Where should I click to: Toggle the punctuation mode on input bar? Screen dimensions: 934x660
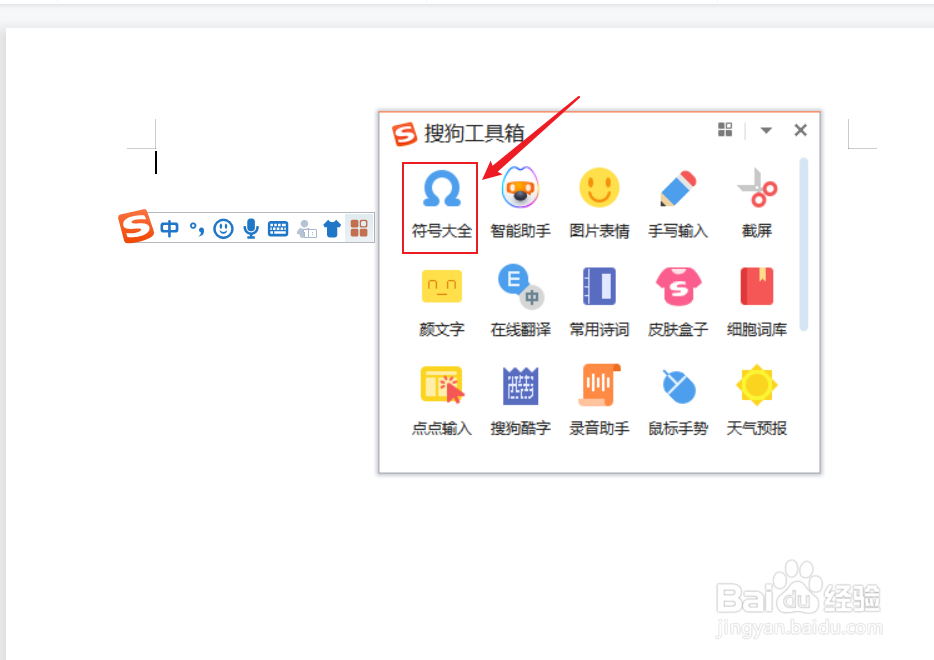197,228
